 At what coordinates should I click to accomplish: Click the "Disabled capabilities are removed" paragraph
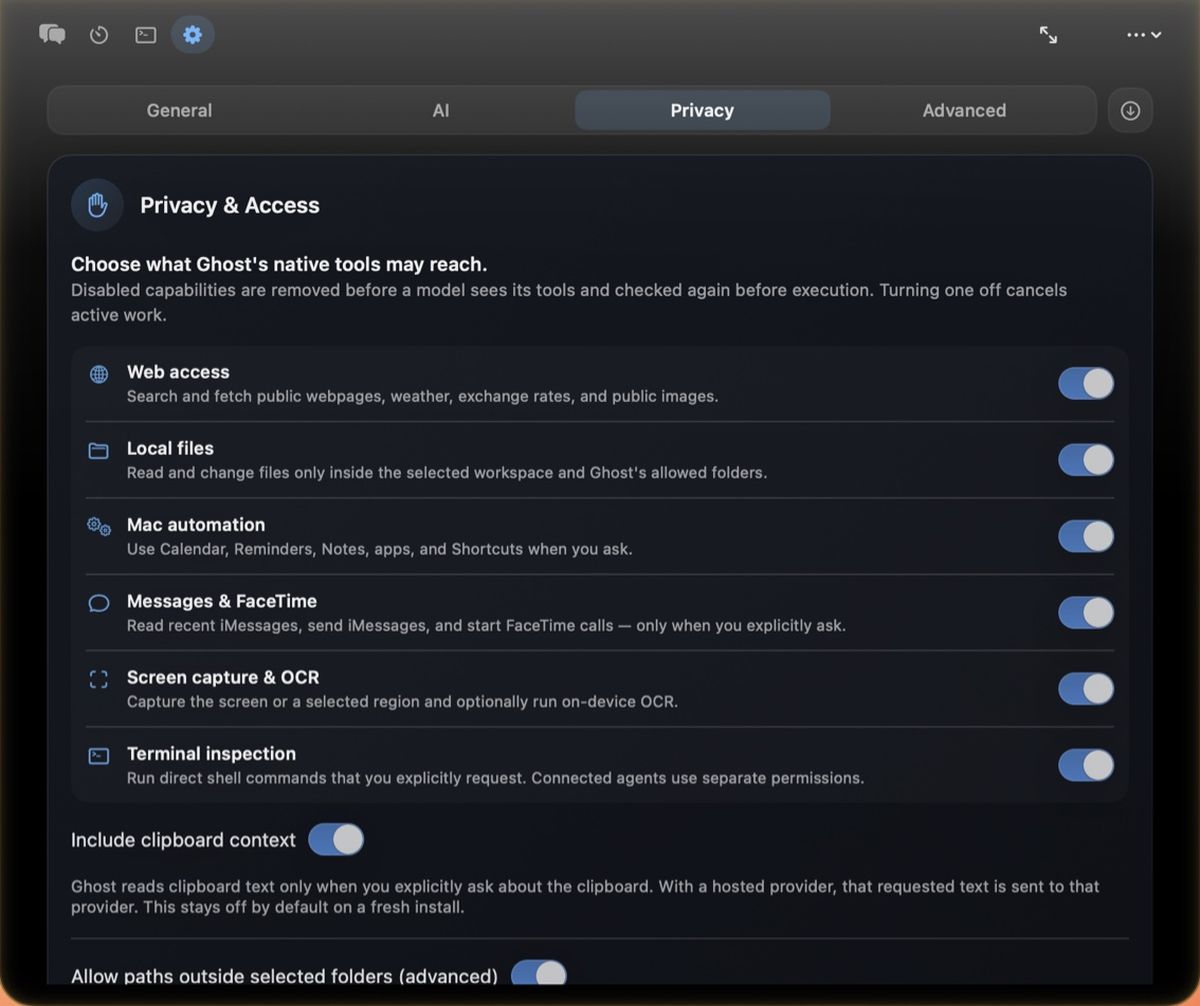569,302
